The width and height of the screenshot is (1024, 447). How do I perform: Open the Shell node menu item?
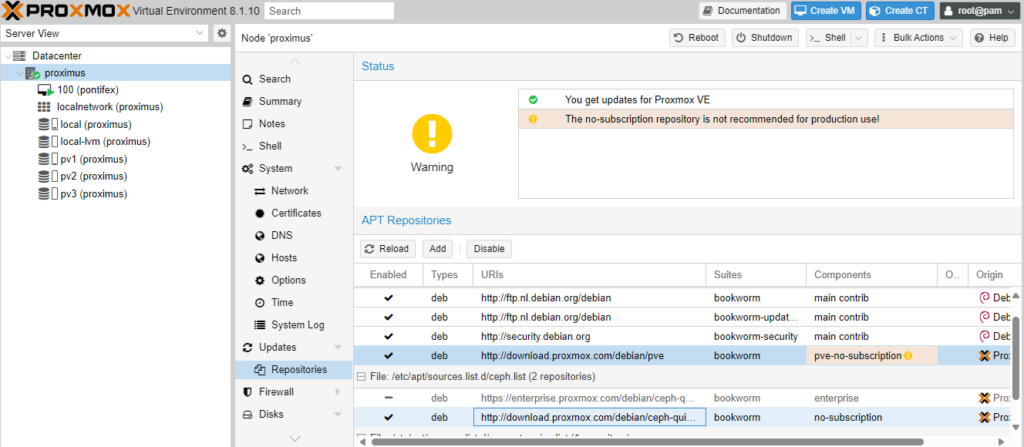tap(293, 146)
